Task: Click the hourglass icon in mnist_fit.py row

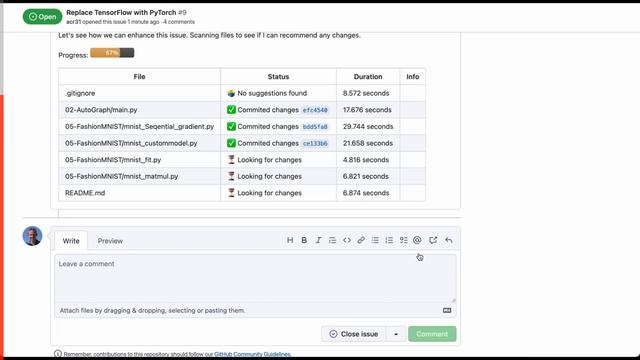Action: click(x=231, y=160)
